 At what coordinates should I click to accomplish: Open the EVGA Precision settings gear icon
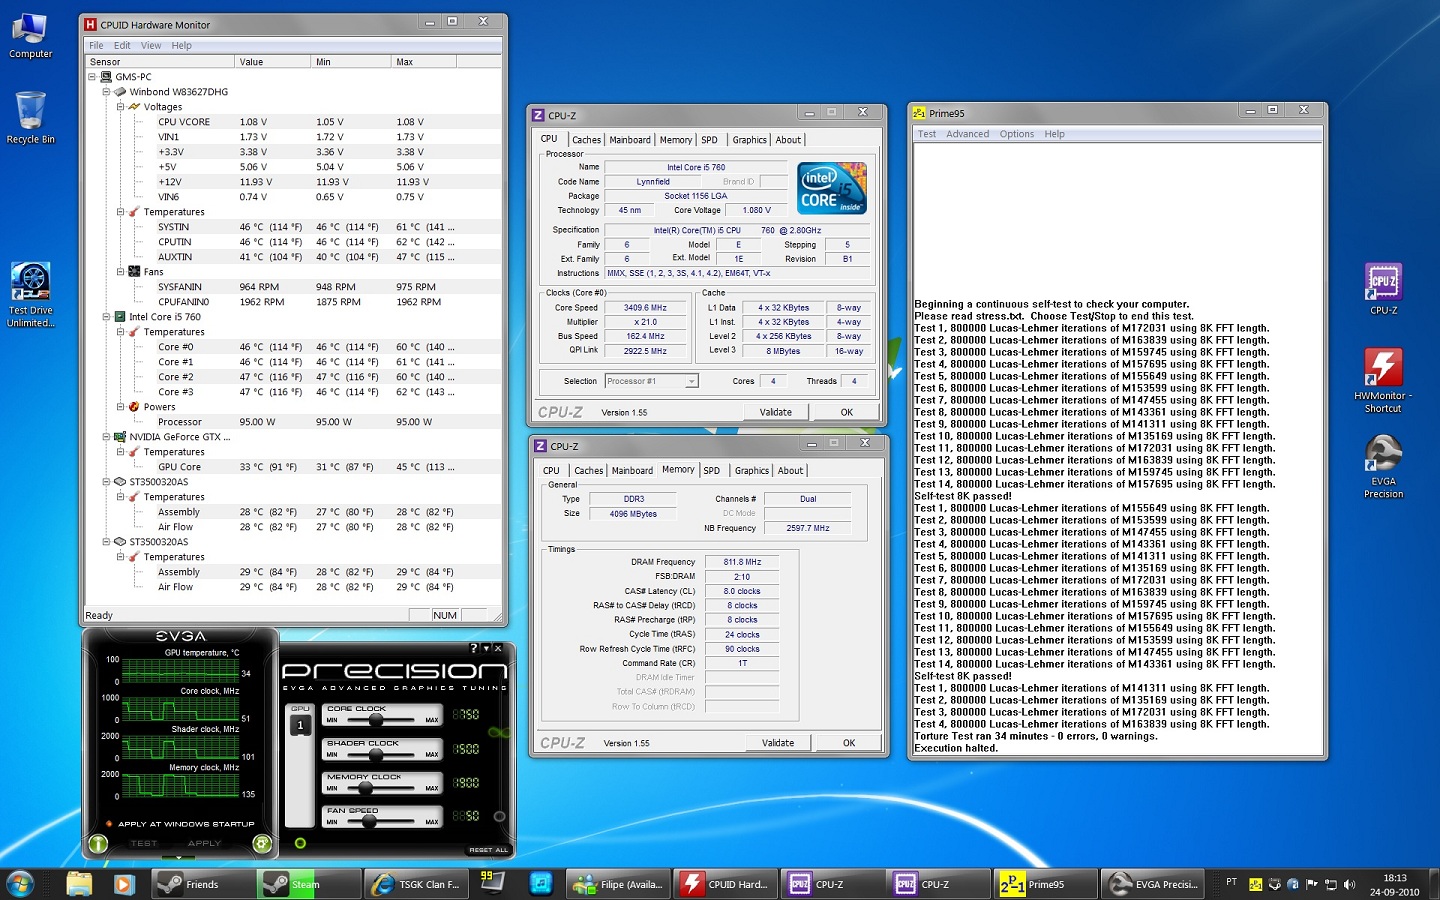click(262, 843)
